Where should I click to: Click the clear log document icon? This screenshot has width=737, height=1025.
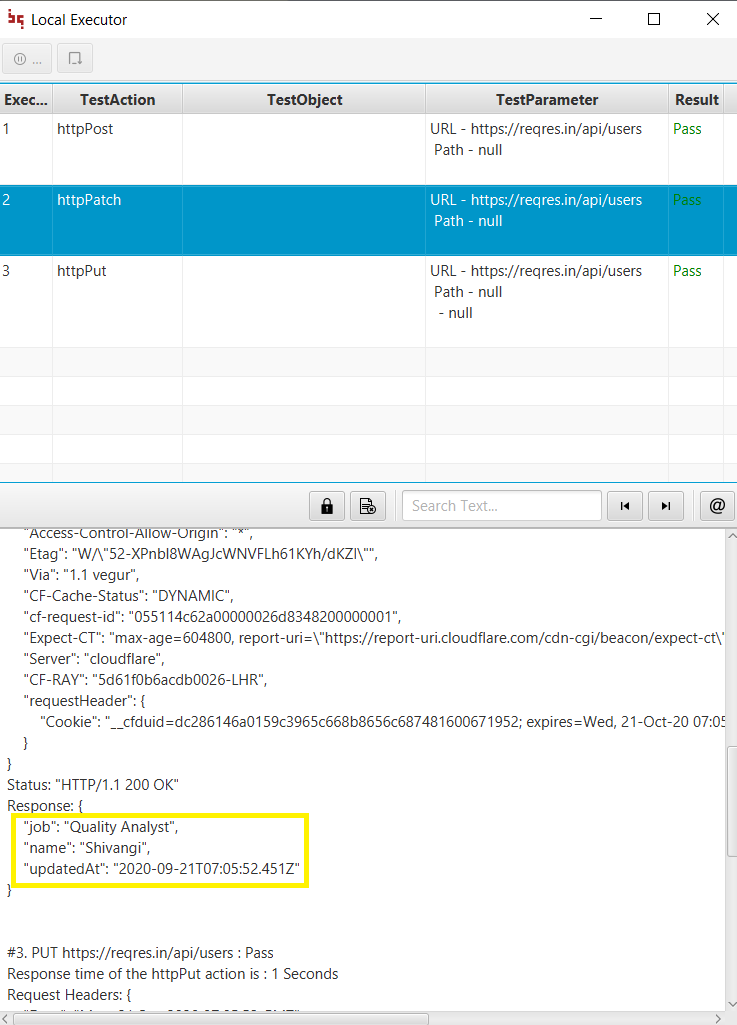point(368,506)
